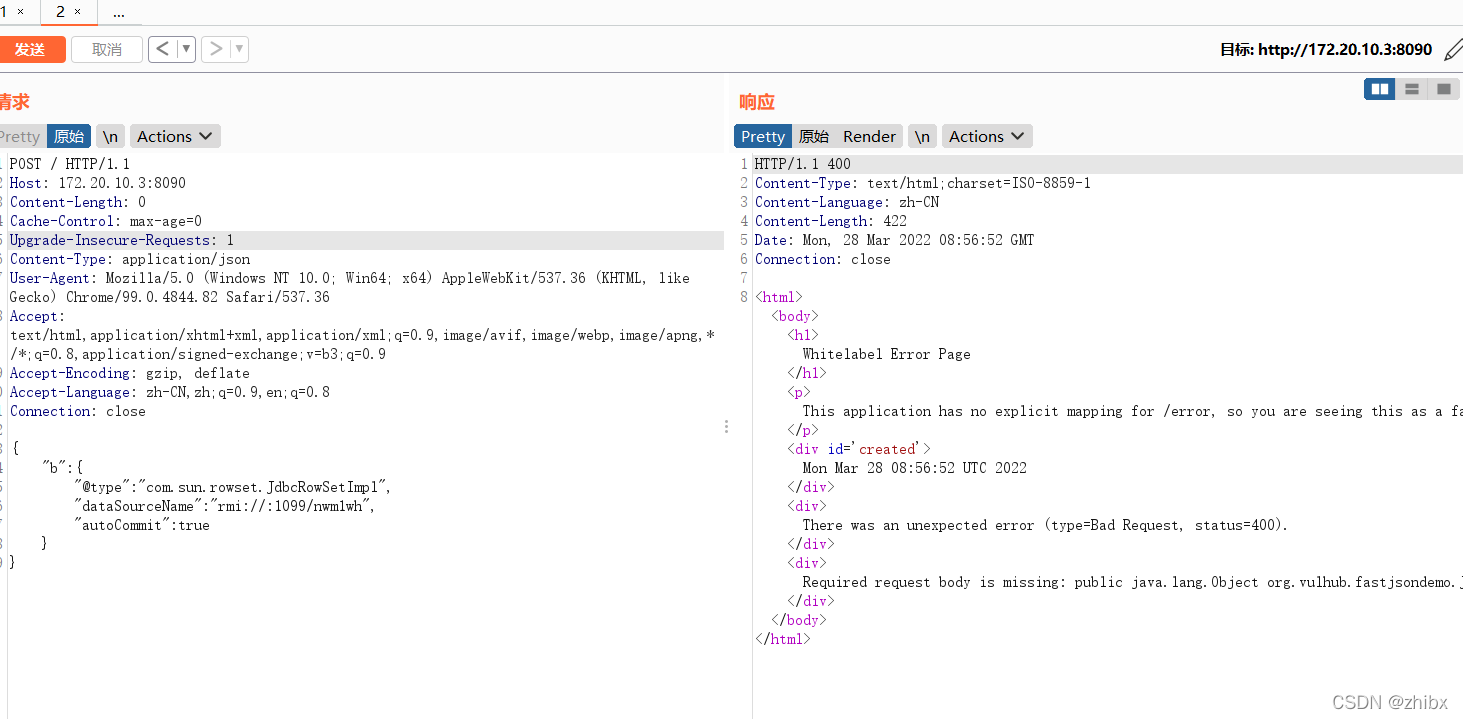Click the Accept-Language request header
Image resolution: width=1463 pixels, height=719 pixels.
[170, 392]
